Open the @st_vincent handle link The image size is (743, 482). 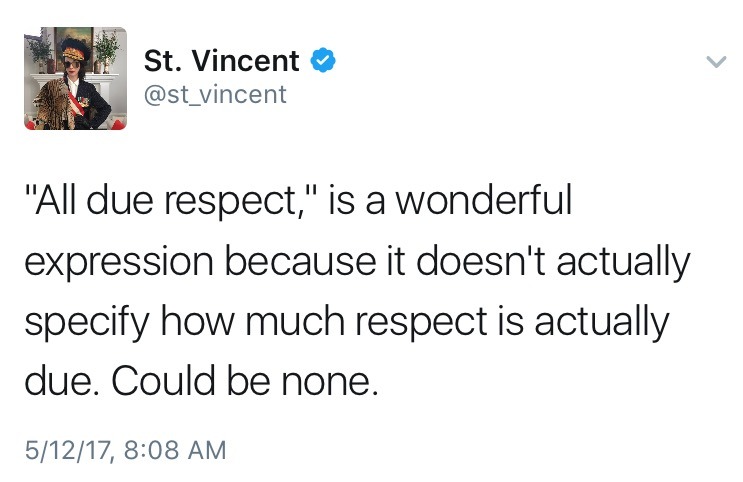click(215, 94)
